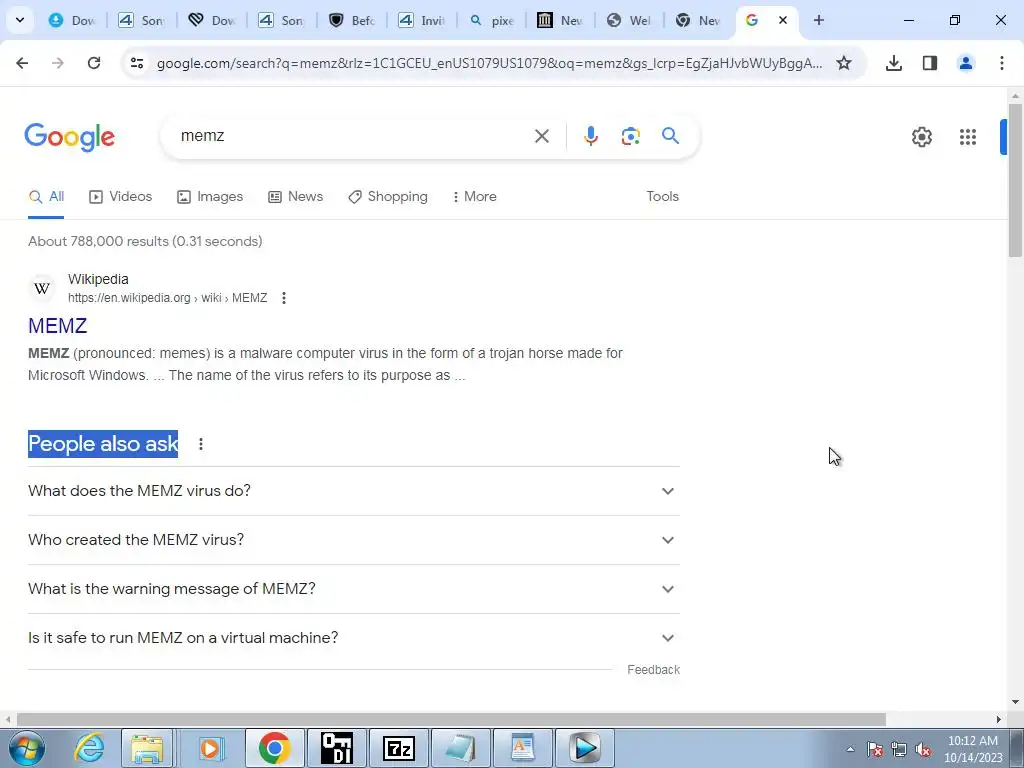Viewport: 1024px width, 768px height.
Task: Open 7-Zip from the taskbar
Action: point(399,748)
